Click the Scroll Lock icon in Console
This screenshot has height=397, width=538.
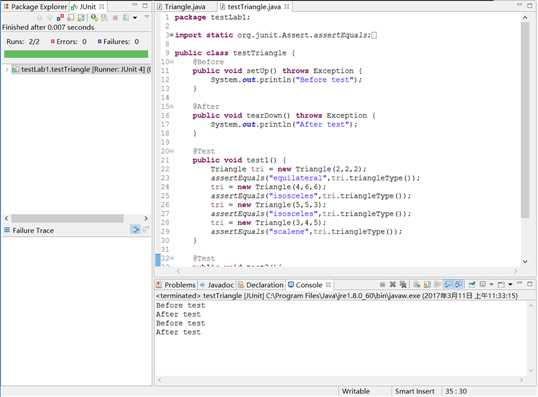click(x=427, y=284)
